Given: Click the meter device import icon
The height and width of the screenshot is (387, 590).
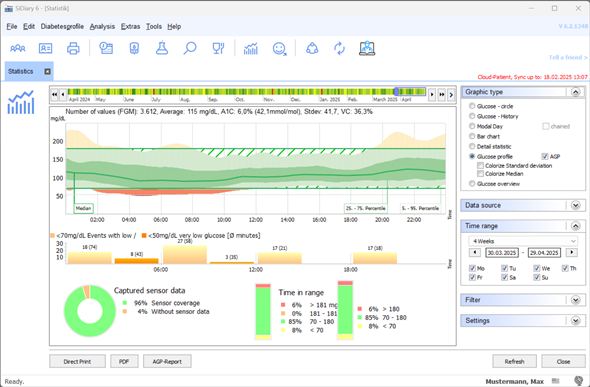Looking at the screenshot, I should point(134,49).
